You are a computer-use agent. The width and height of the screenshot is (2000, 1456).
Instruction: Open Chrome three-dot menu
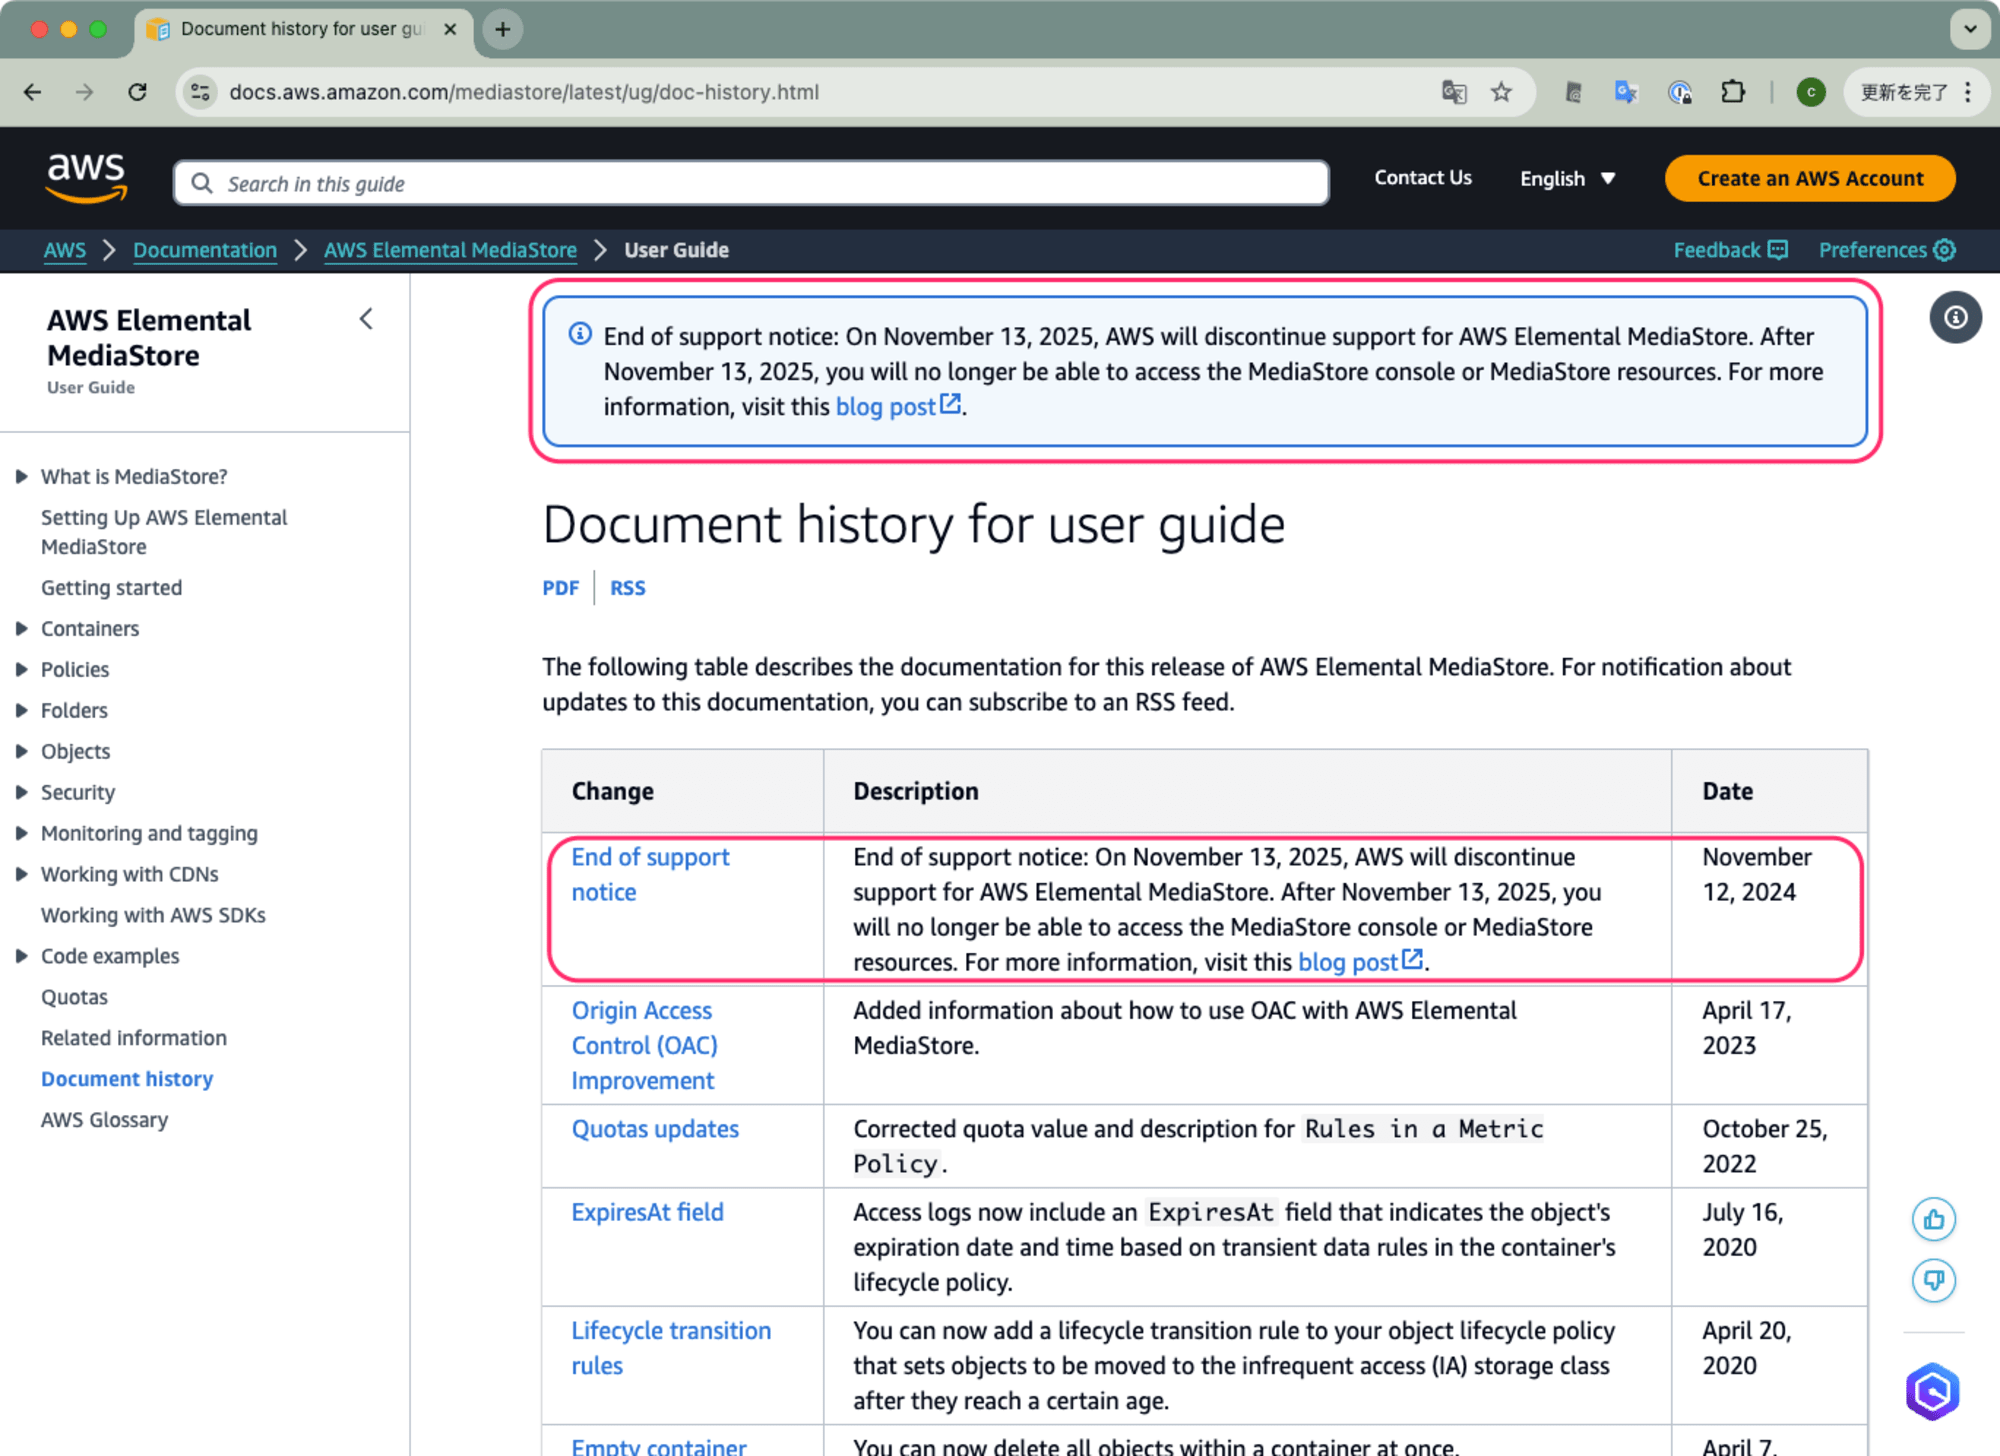coord(1968,92)
